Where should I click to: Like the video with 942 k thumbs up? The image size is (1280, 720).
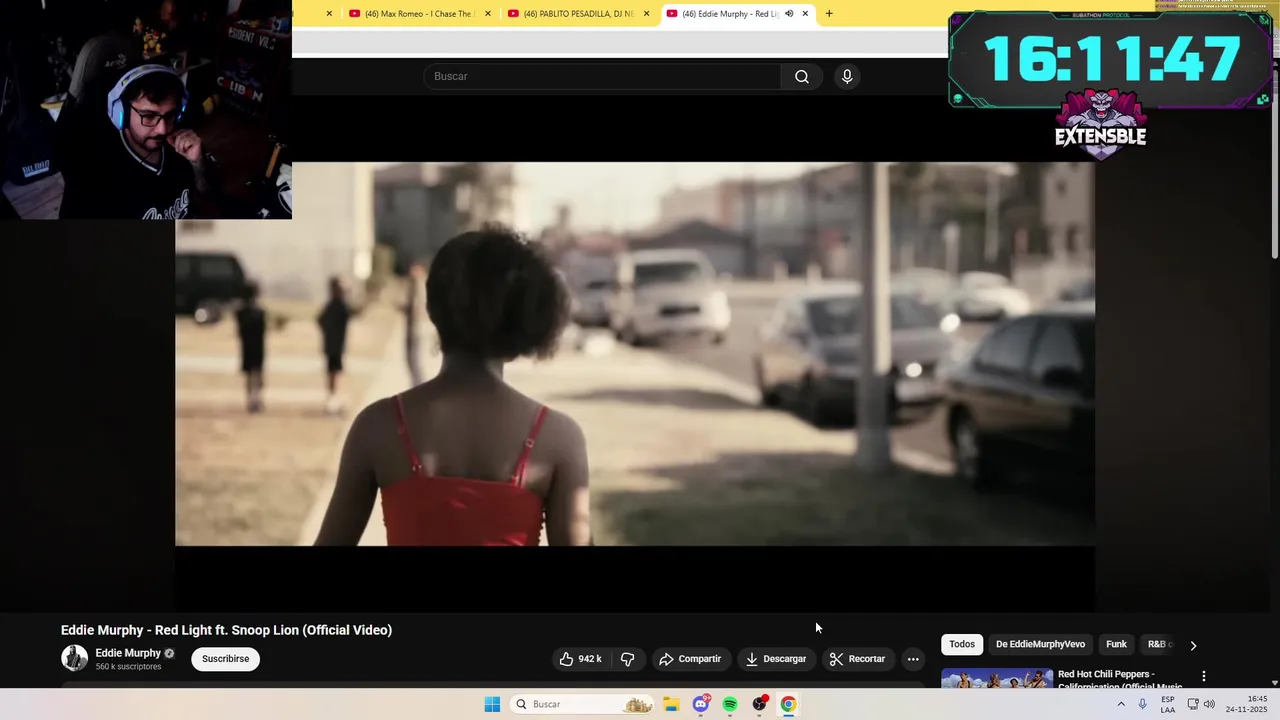click(x=580, y=659)
